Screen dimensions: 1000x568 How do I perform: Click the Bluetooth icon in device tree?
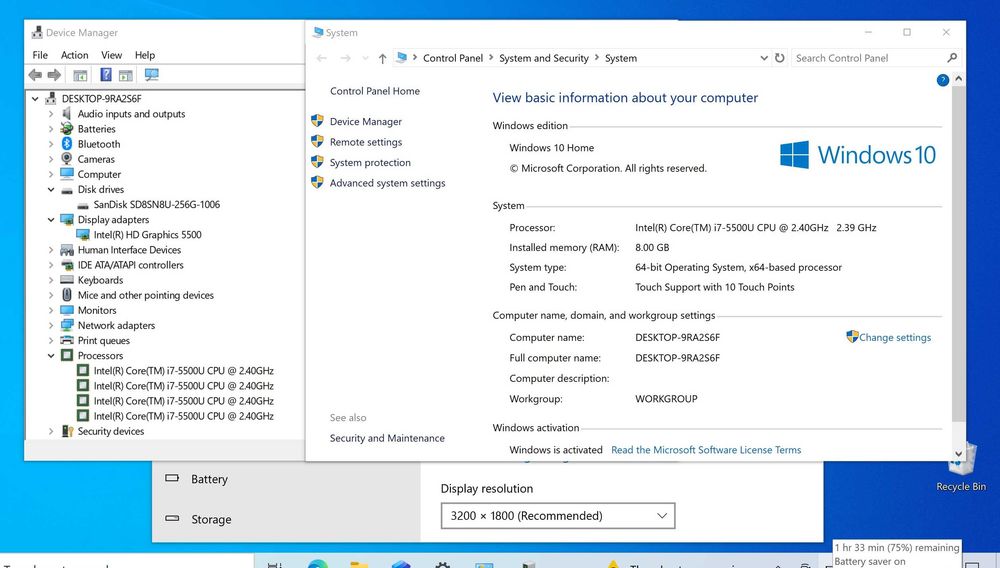click(x=67, y=144)
